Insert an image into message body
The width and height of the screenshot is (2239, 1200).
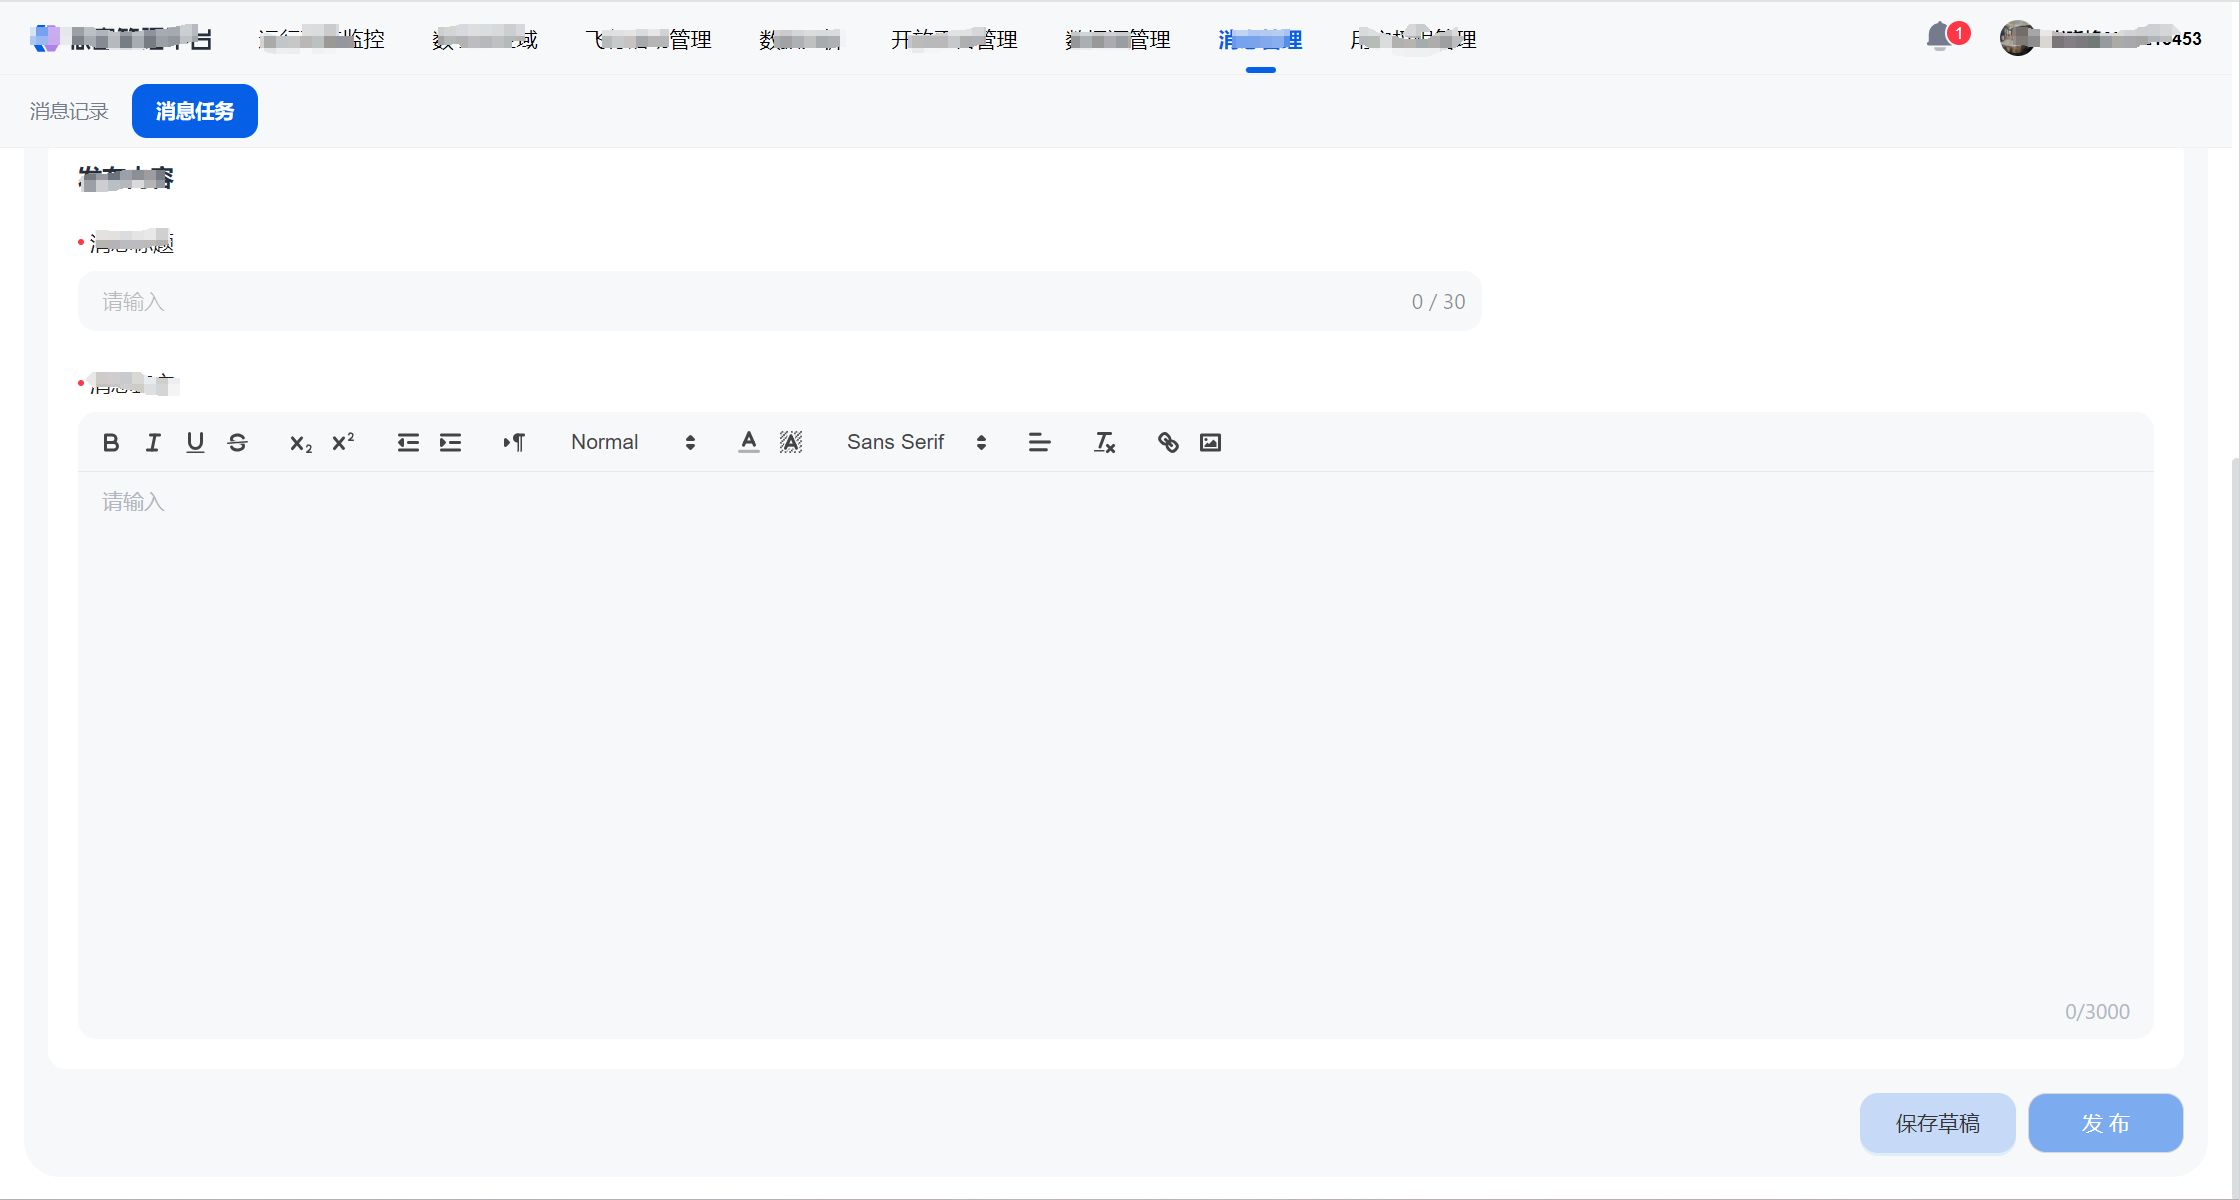pyautogui.click(x=1210, y=442)
